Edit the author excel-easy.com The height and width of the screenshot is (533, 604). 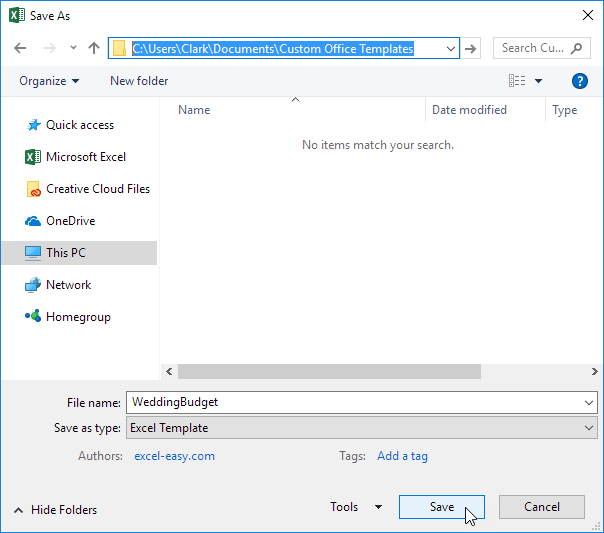[x=174, y=456]
